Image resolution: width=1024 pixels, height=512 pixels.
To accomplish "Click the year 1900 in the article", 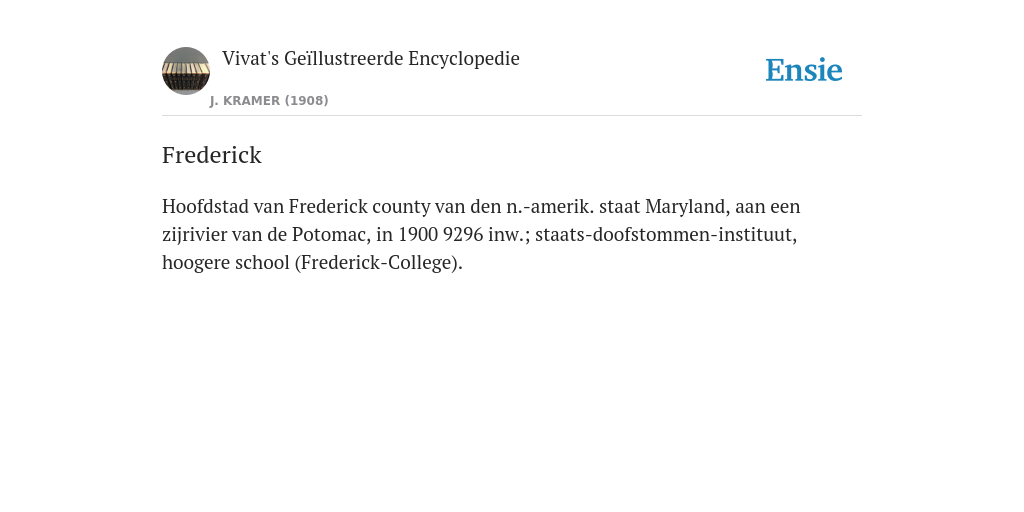I will [418, 235].
